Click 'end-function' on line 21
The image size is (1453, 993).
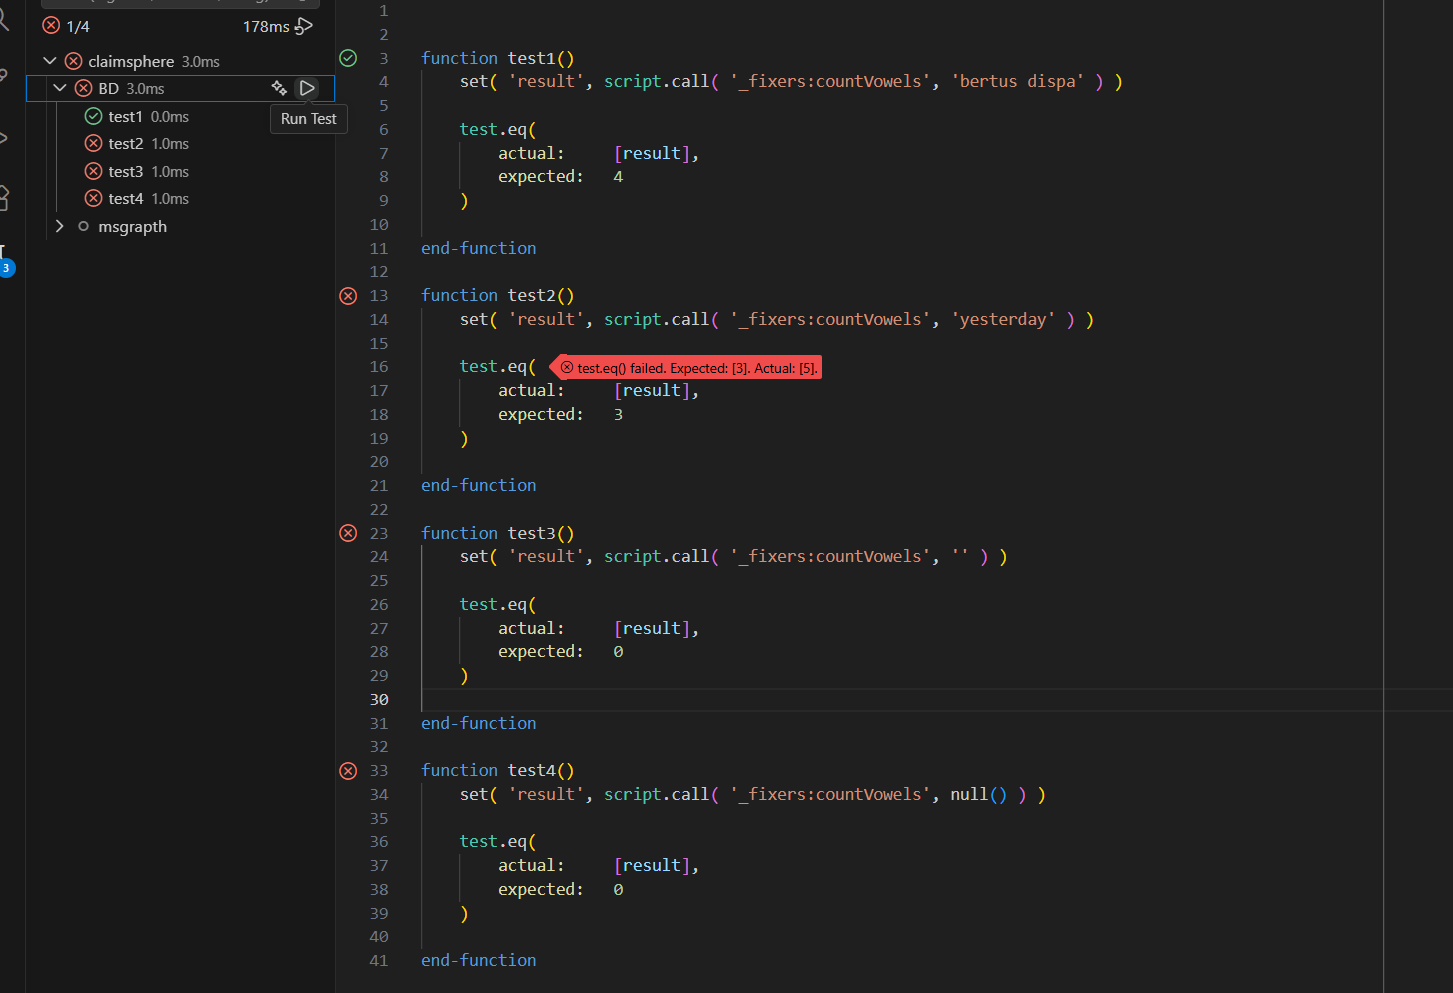479,486
